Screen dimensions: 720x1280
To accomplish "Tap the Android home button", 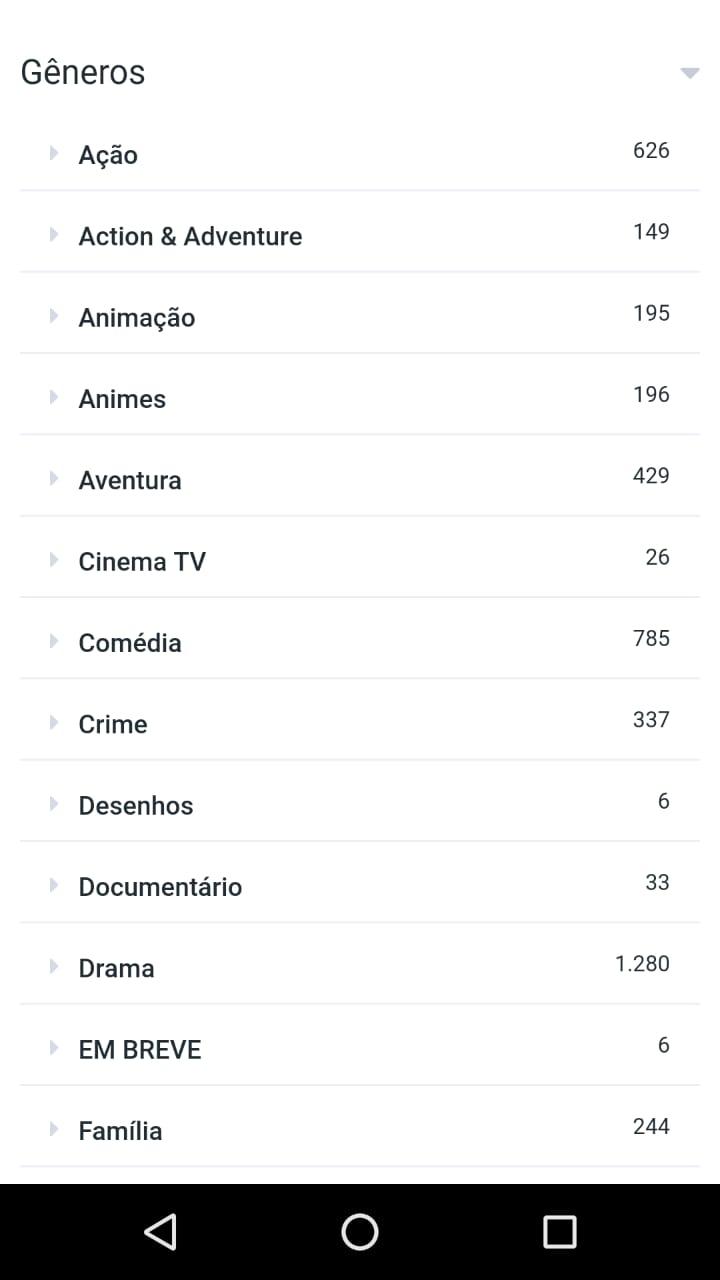I will click(x=360, y=1232).
